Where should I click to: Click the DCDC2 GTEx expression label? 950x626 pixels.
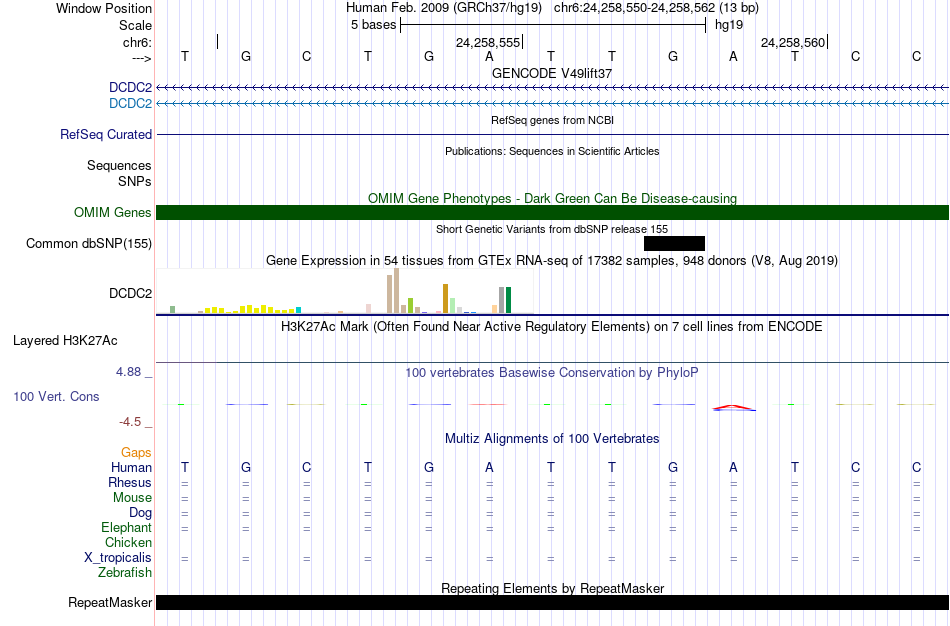click(x=130, y=293)
